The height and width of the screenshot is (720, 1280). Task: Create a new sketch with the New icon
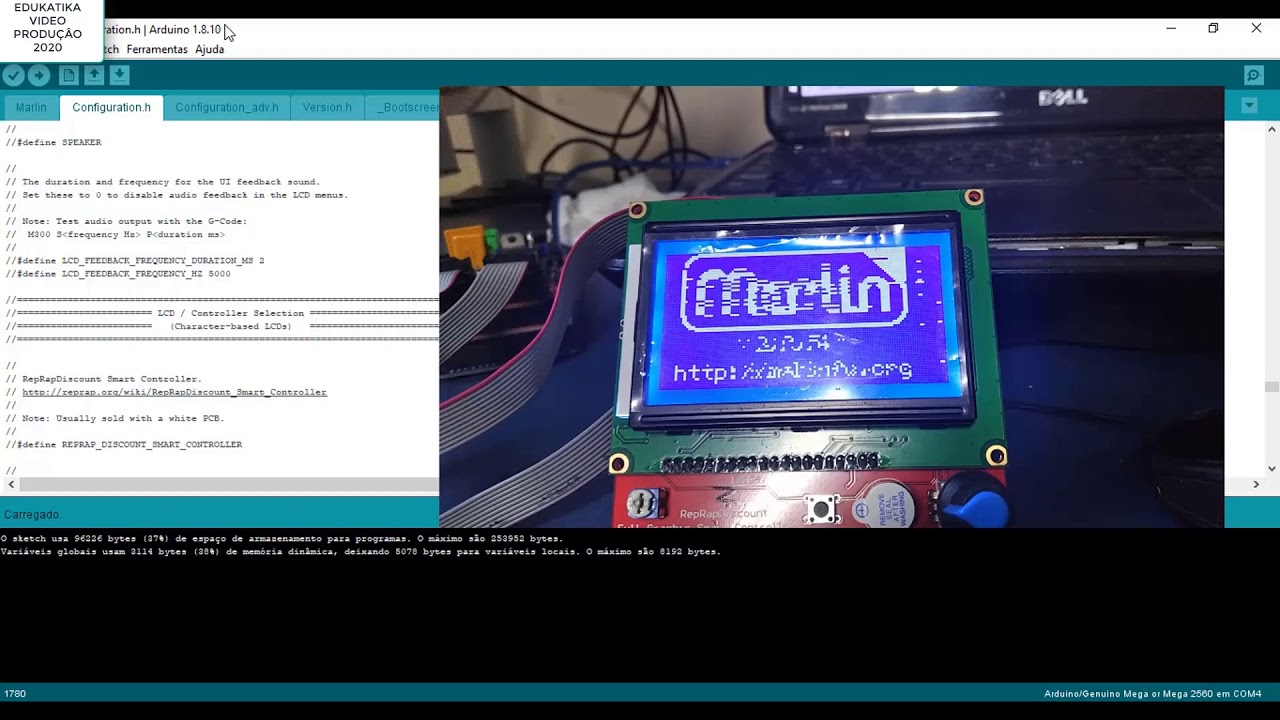(68, 75)
